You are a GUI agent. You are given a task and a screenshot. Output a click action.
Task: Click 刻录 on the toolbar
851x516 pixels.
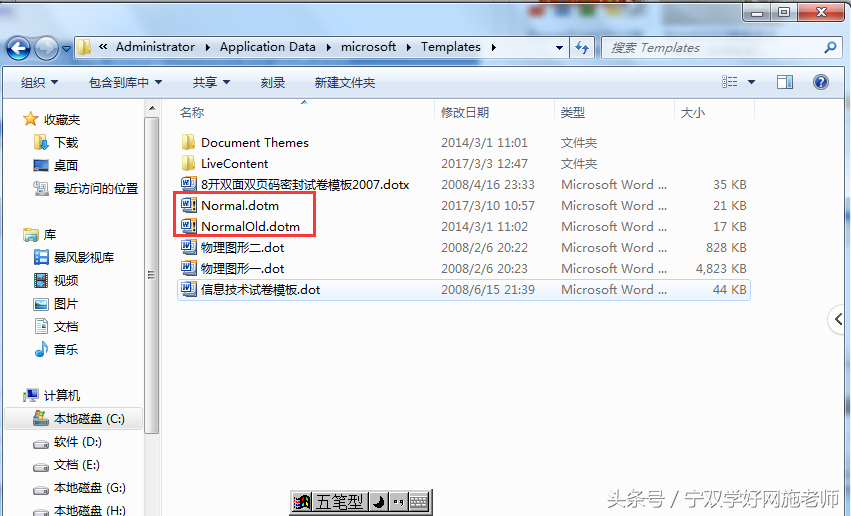(x=272, y=82)
